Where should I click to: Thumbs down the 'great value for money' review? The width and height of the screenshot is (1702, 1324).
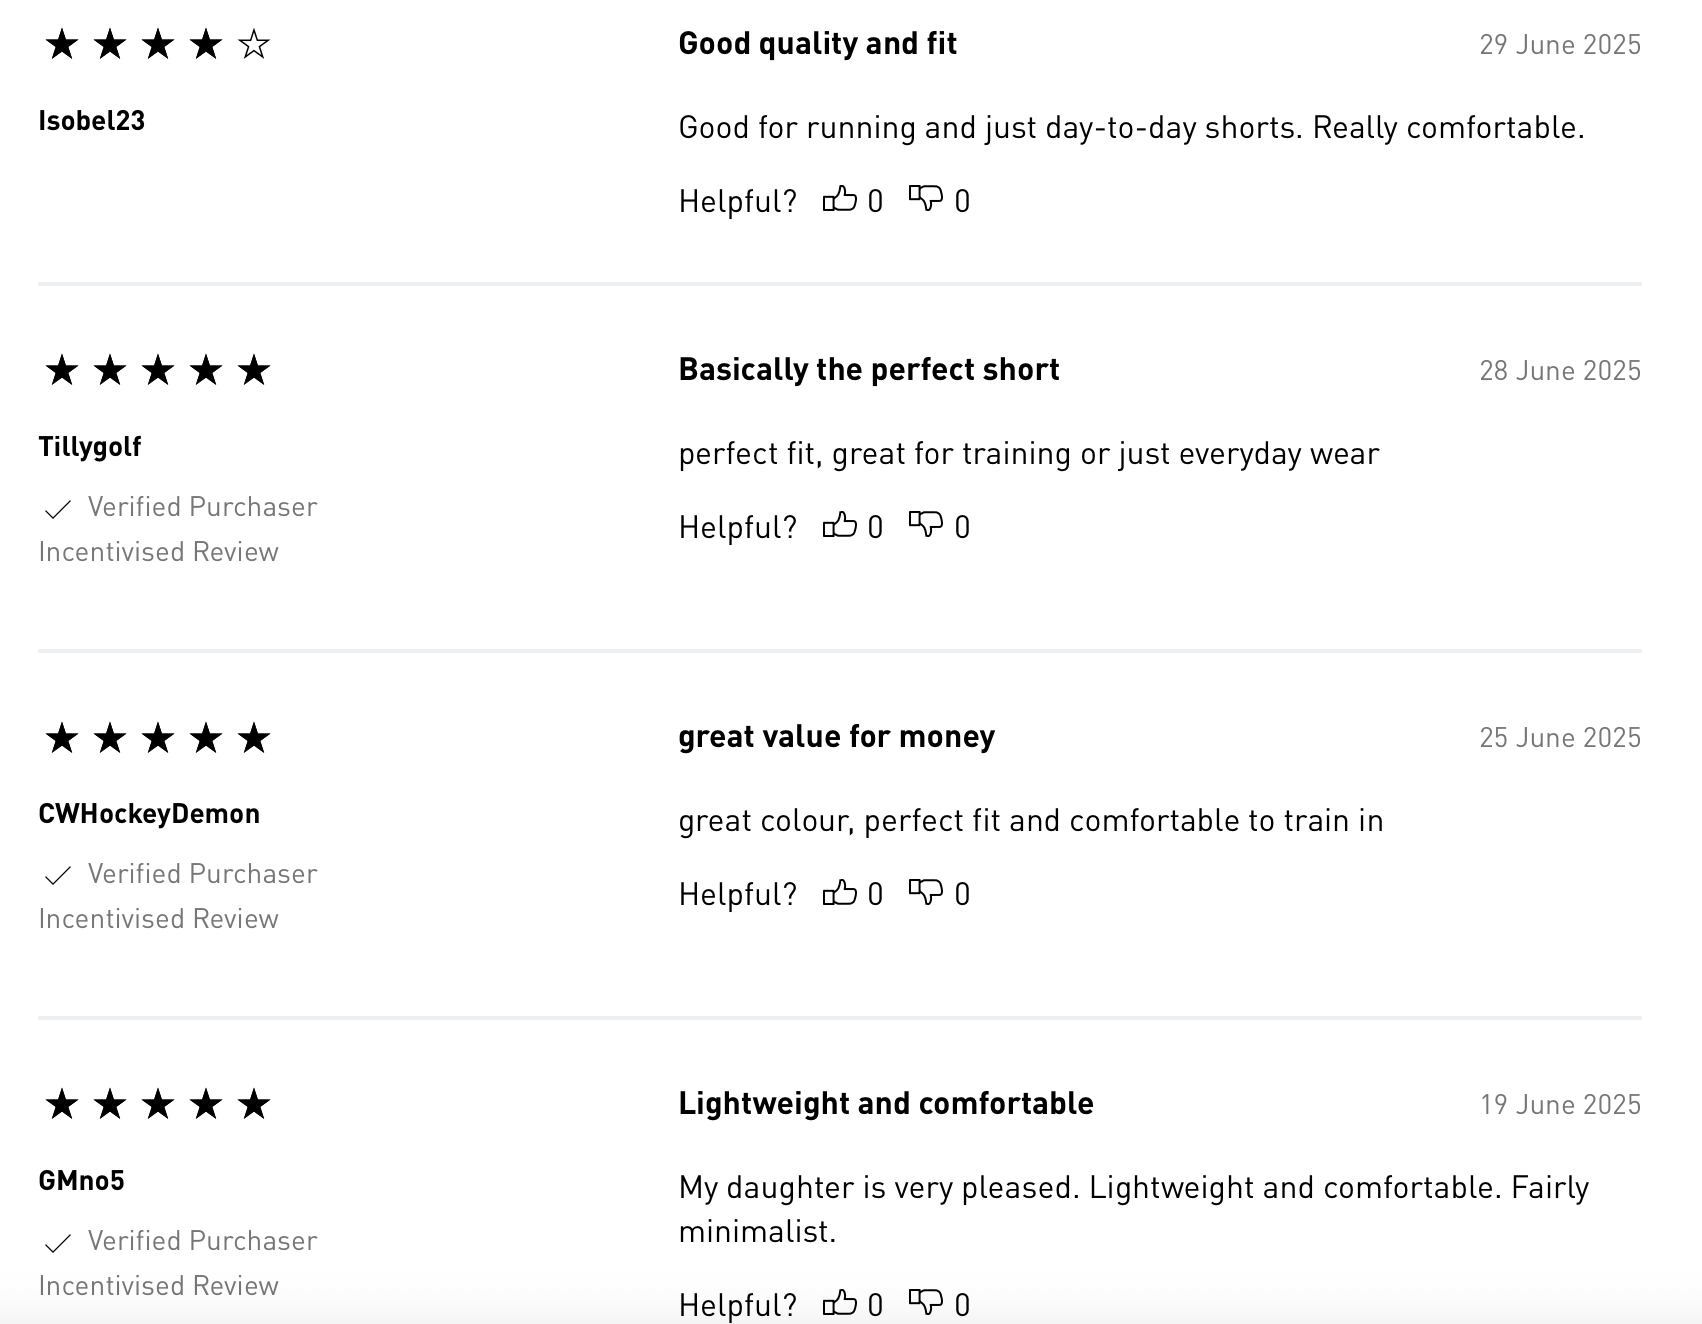click(926, 893)
